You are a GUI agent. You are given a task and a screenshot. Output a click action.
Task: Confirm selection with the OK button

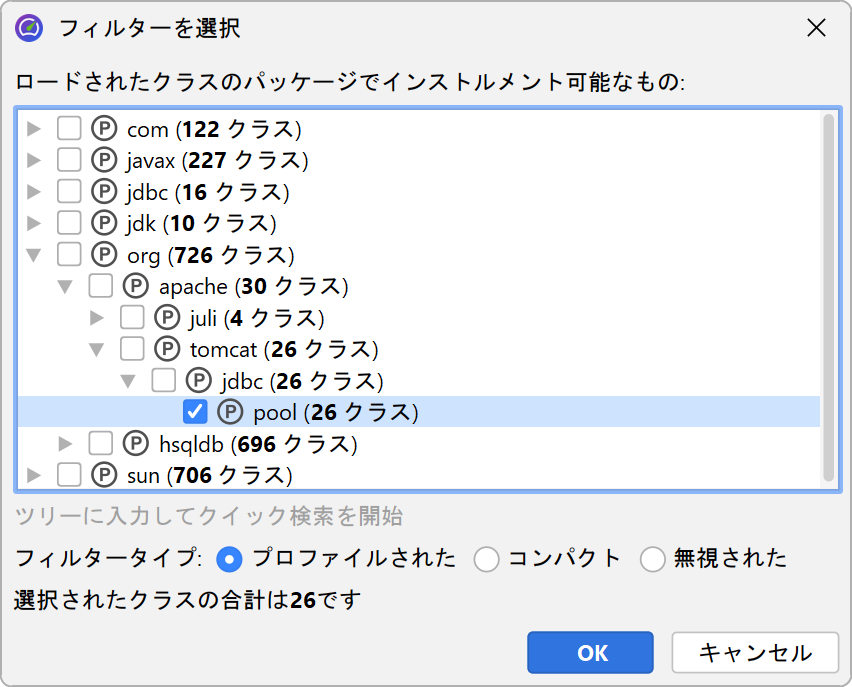click(x=591, y=653)
